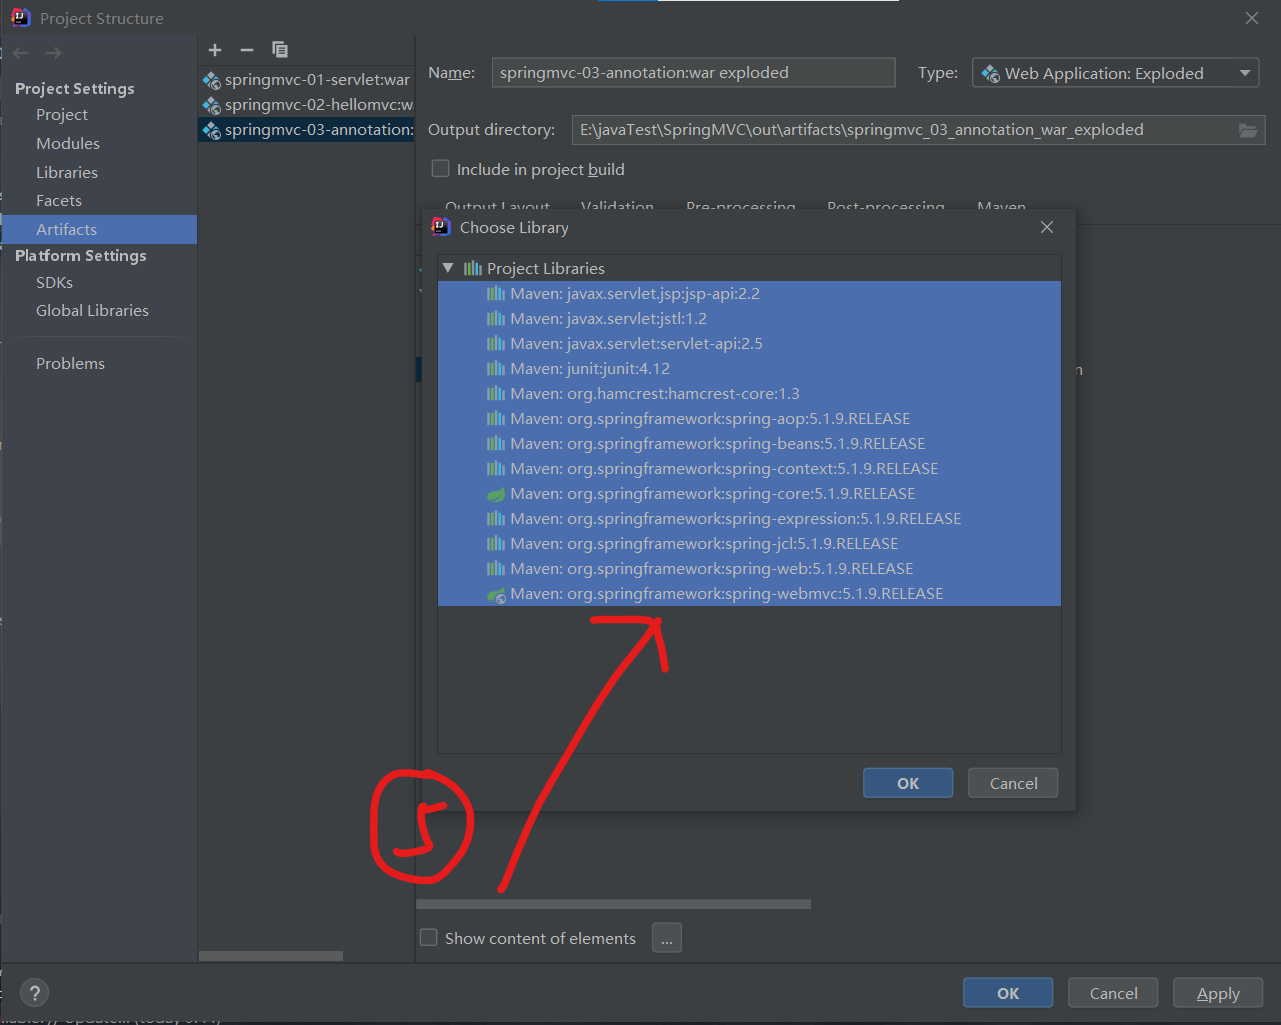Image resolution: width=1281 pixels, height=1025 pixels.
Task: Select springmvc-01-servlet:war artifact
Action: click(306, 80)
